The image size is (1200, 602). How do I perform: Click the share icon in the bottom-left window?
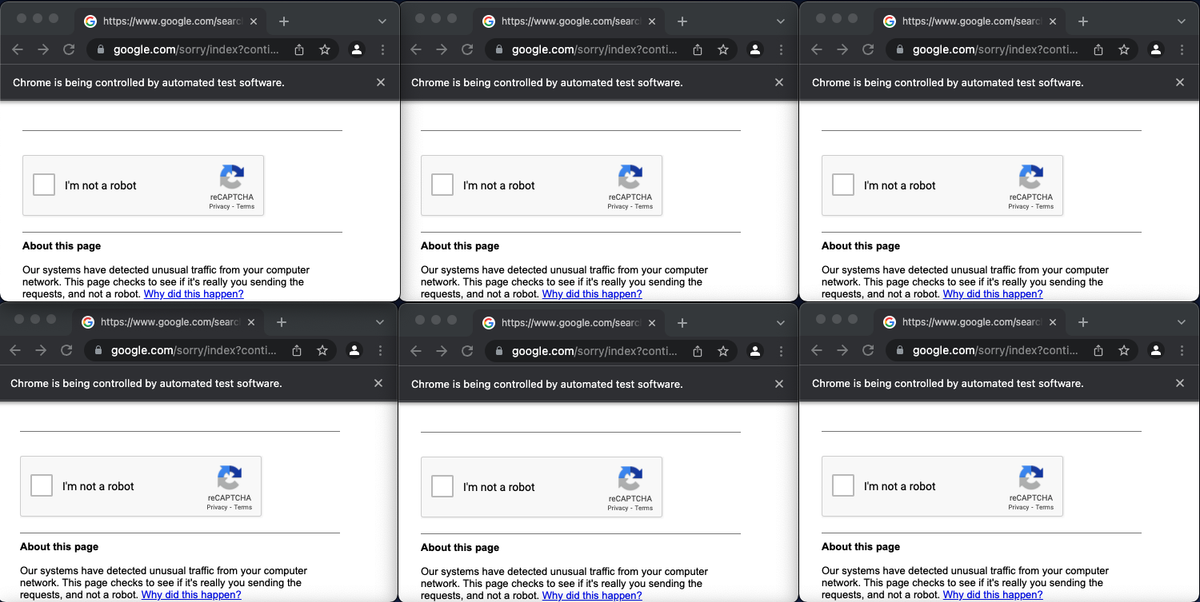tap(297, 350)
